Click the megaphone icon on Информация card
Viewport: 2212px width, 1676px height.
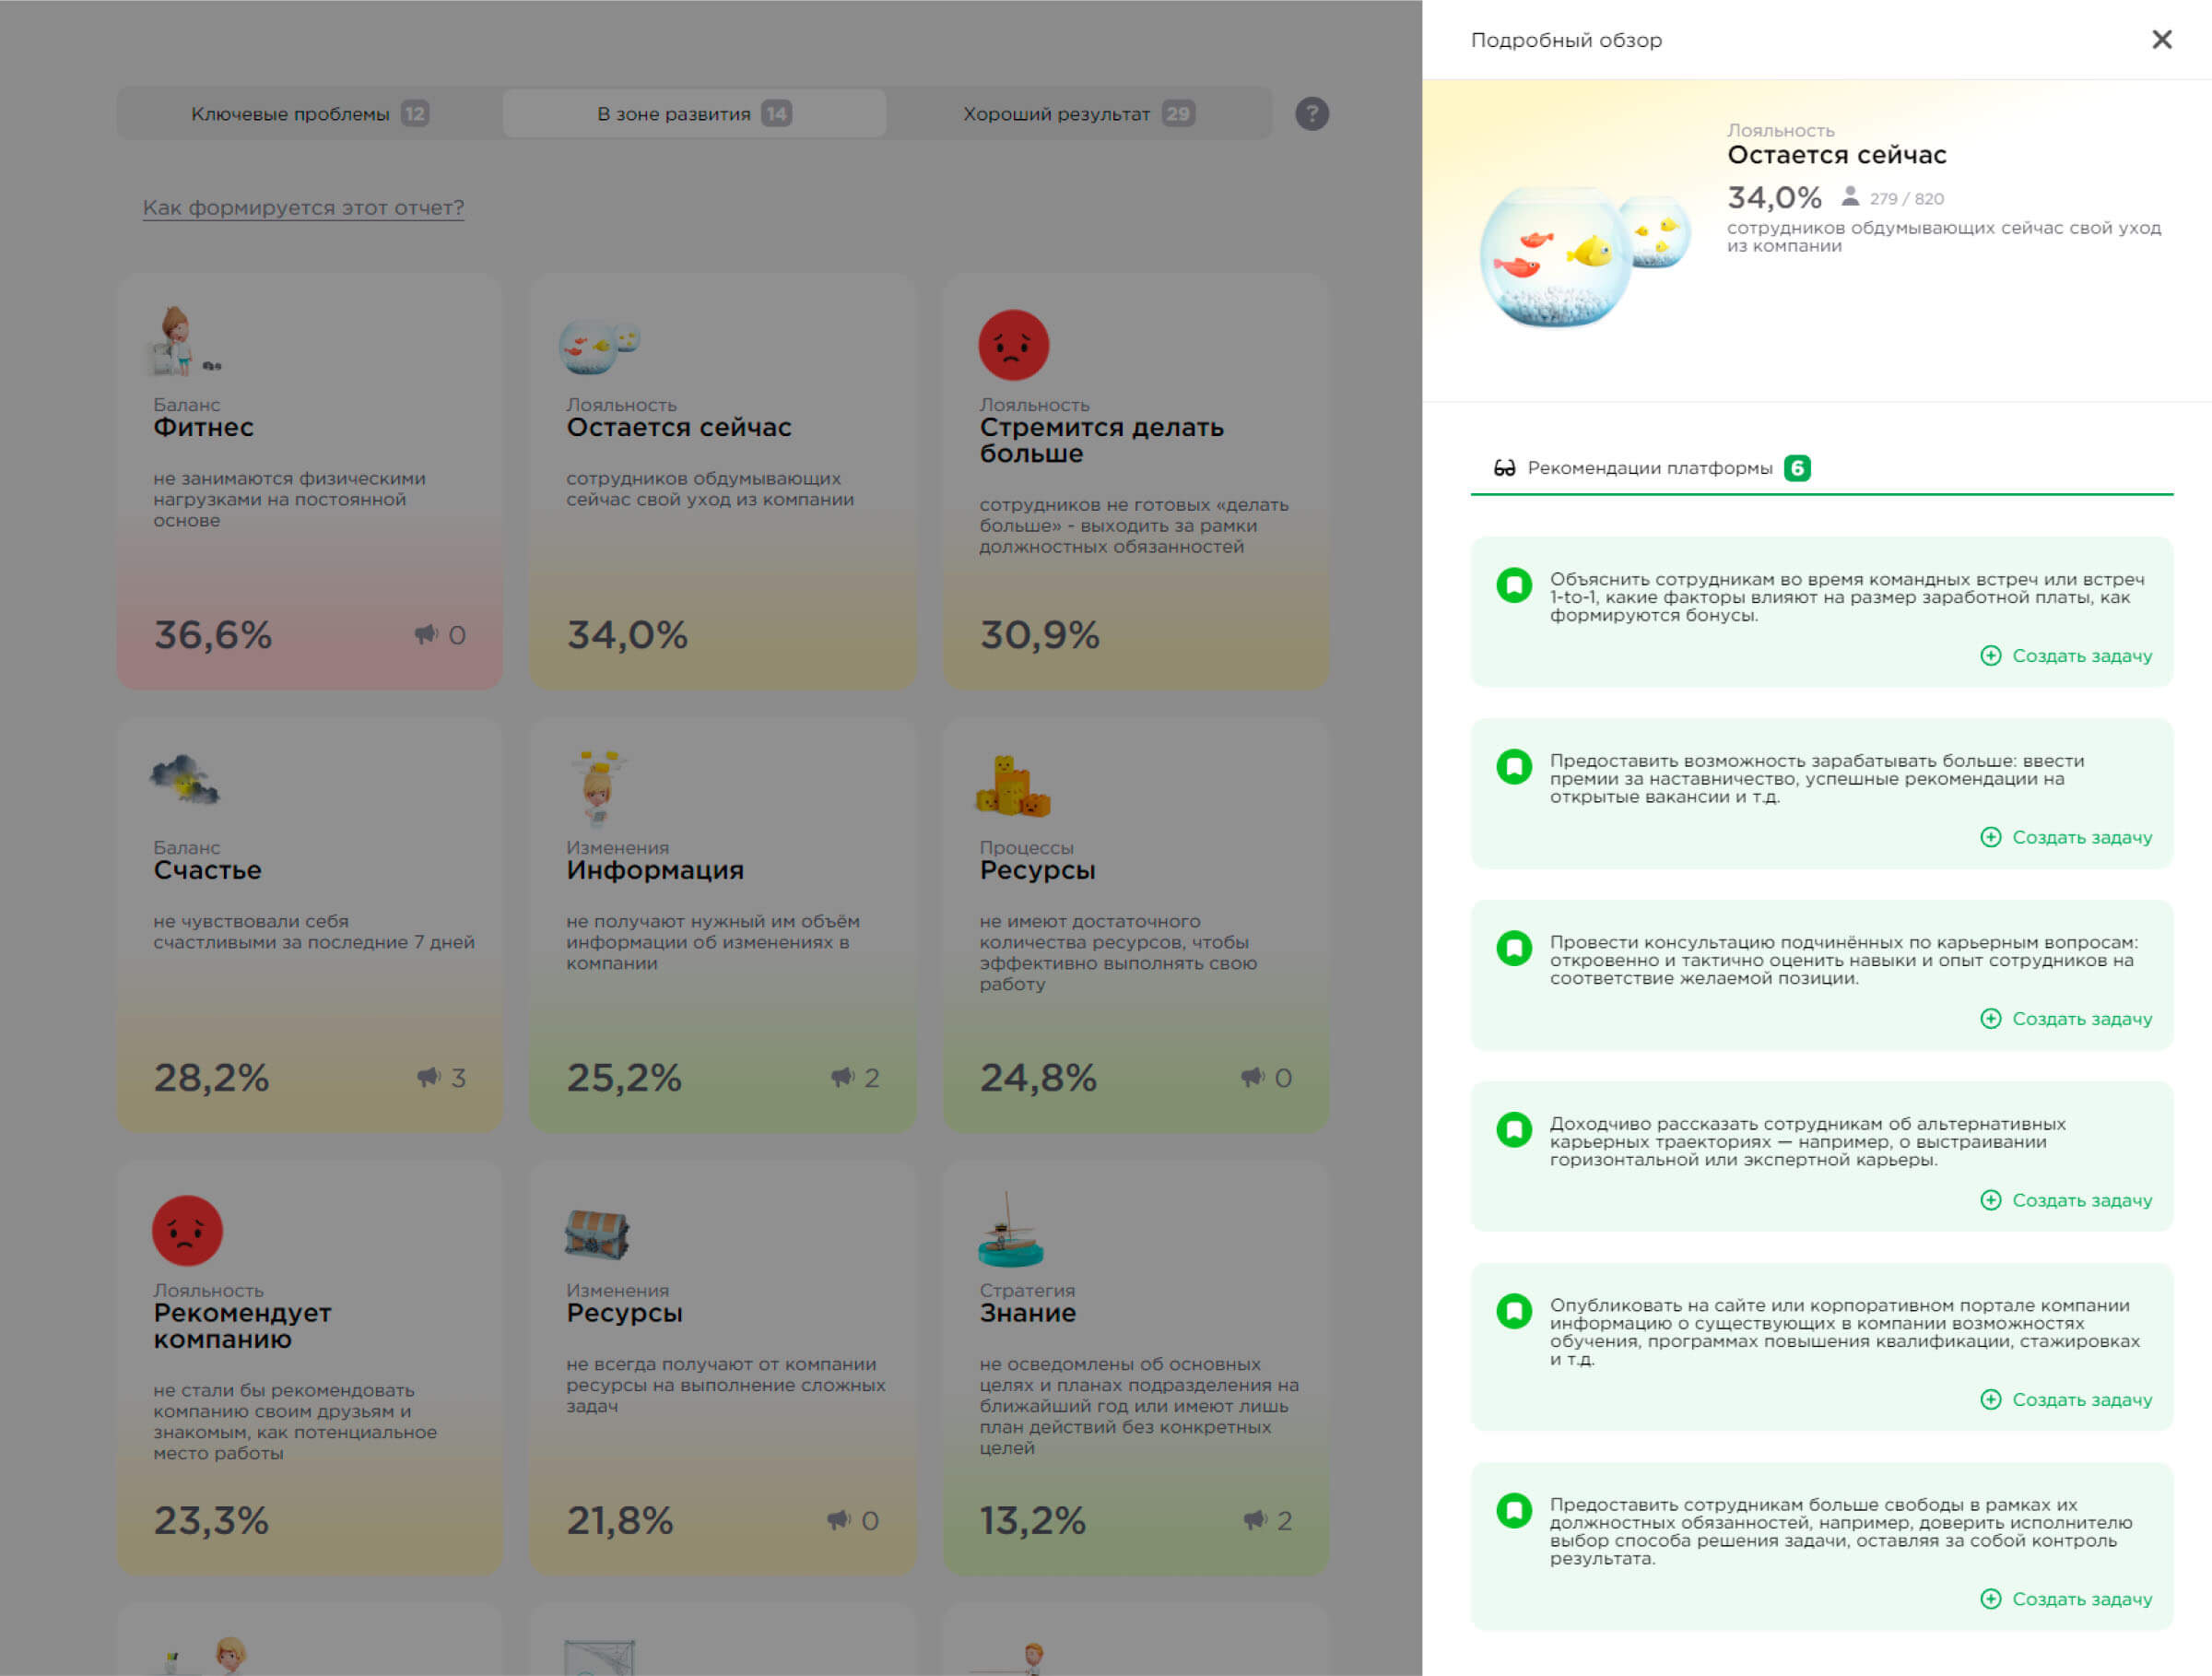coord(841,1077)
